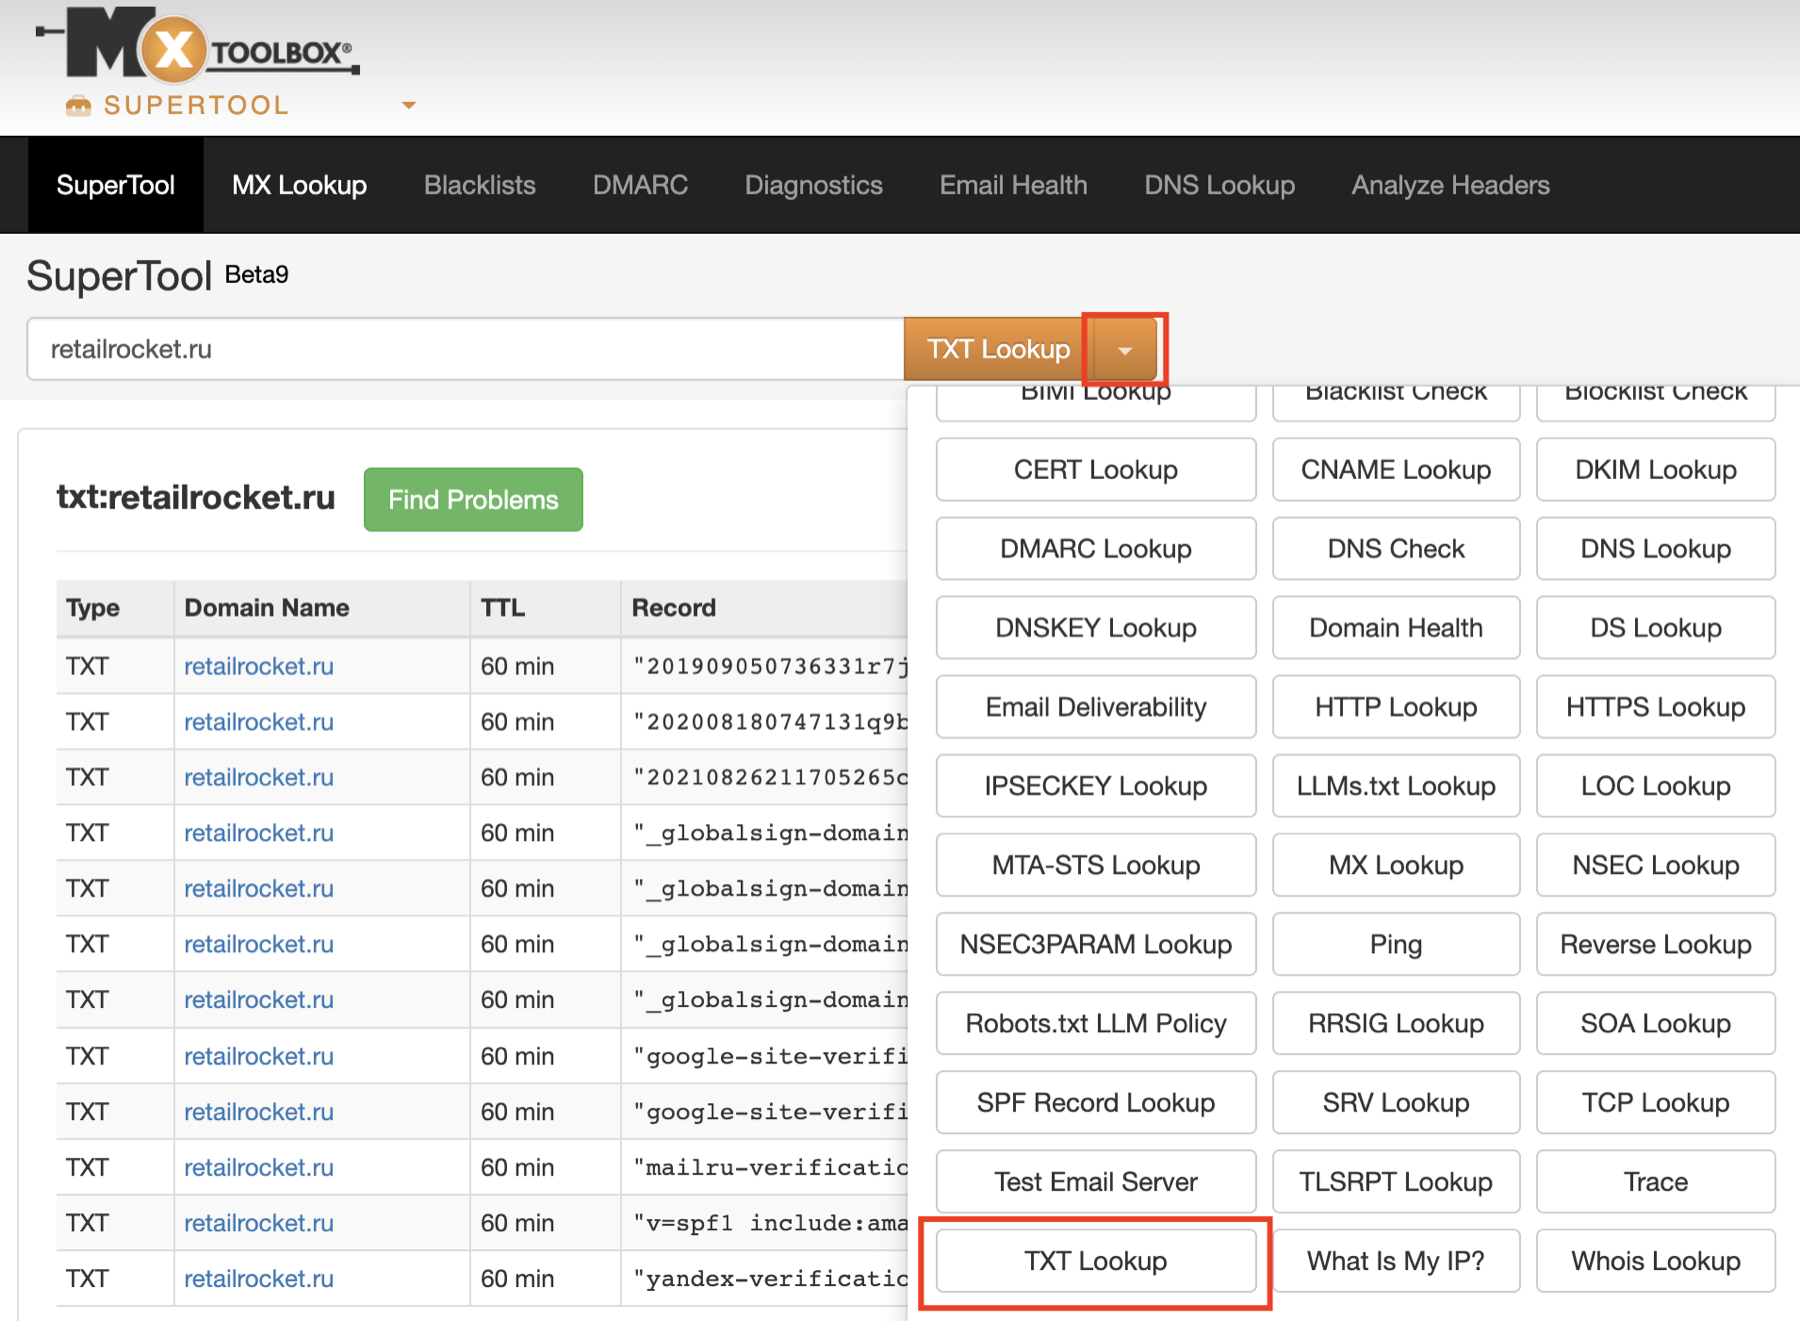Select DKIM Lookup option

point(1656,470)
